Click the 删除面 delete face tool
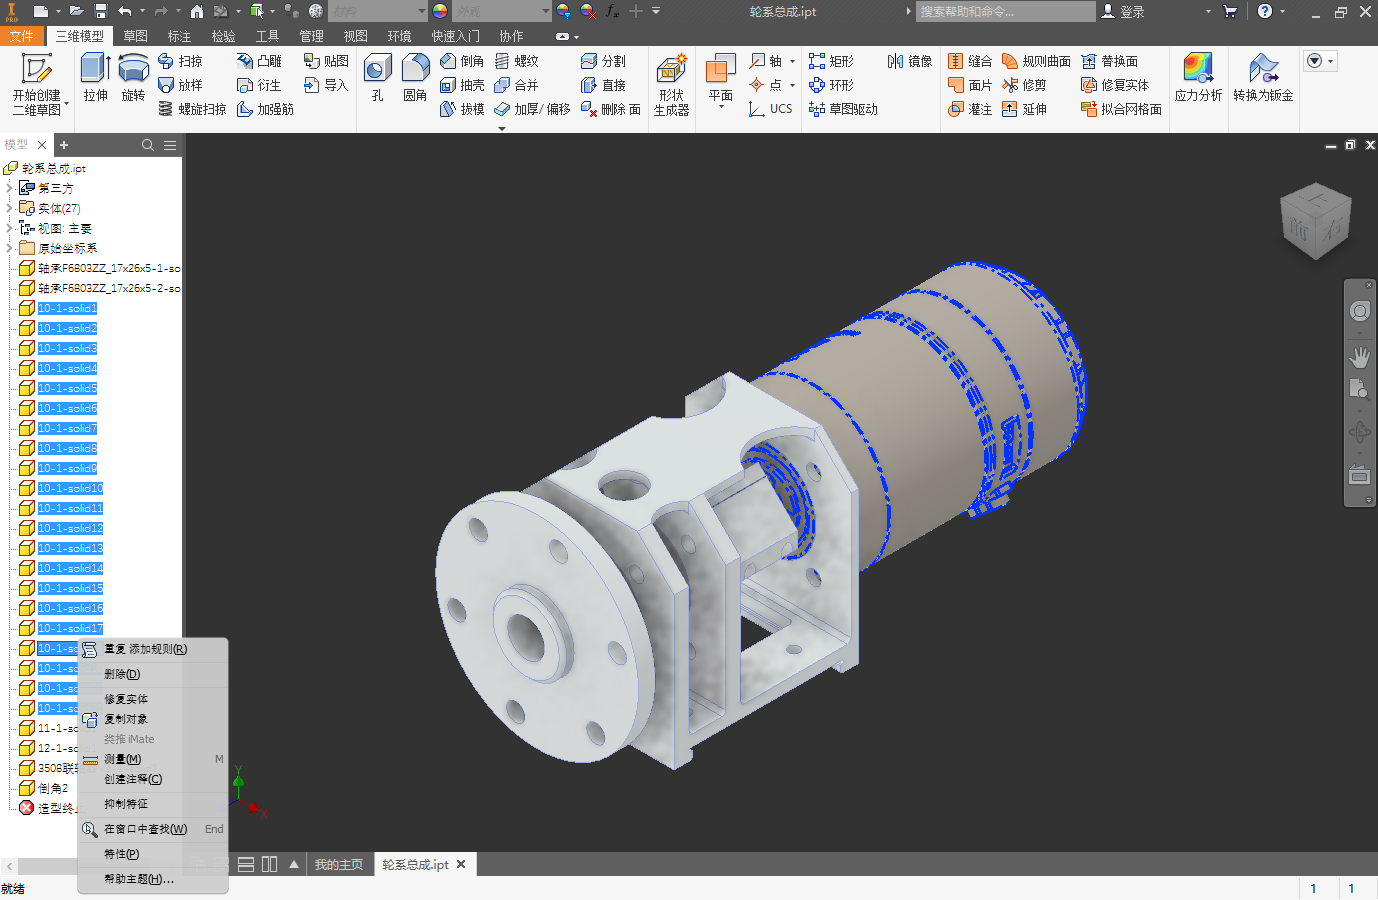This screenshot has width=1378, height=900. [x=611, y=109]
